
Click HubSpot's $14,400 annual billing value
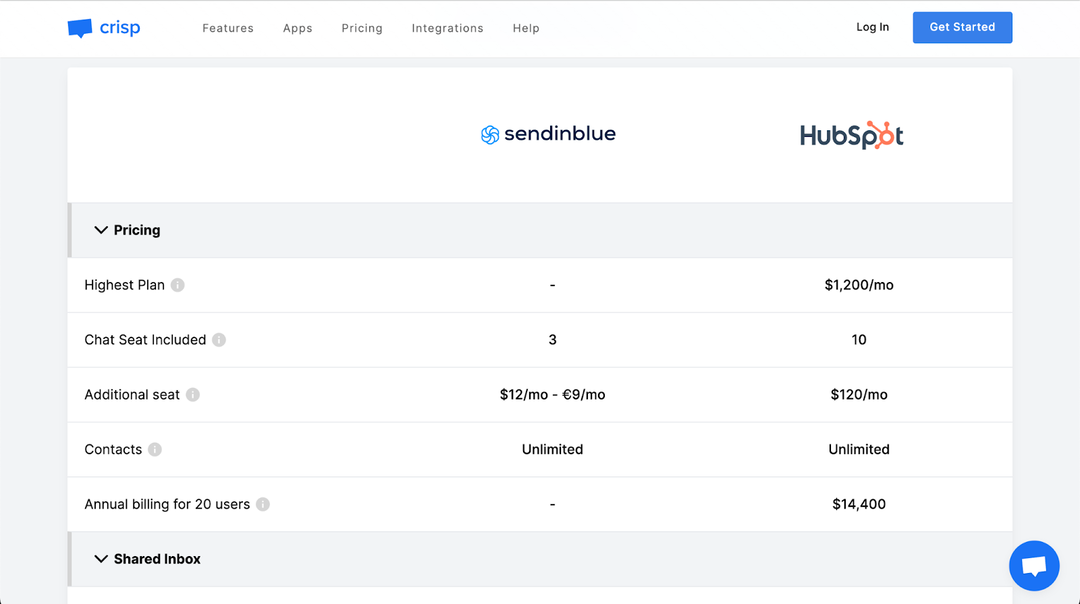[859, 504]
